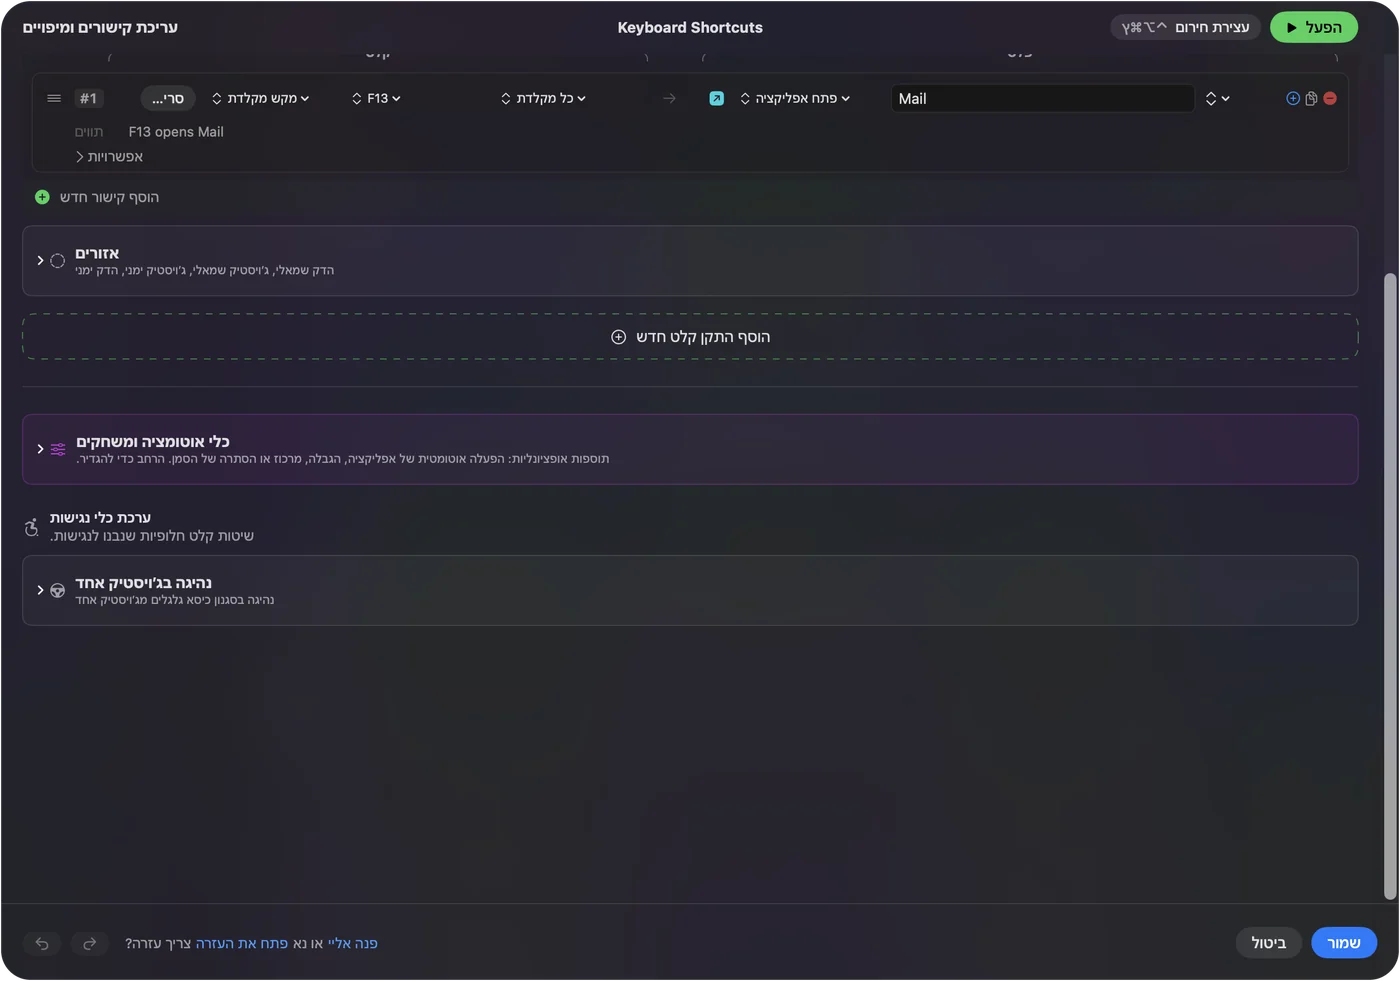Click the green plus icon for הוסף קישור חדש

coord(42,197)
